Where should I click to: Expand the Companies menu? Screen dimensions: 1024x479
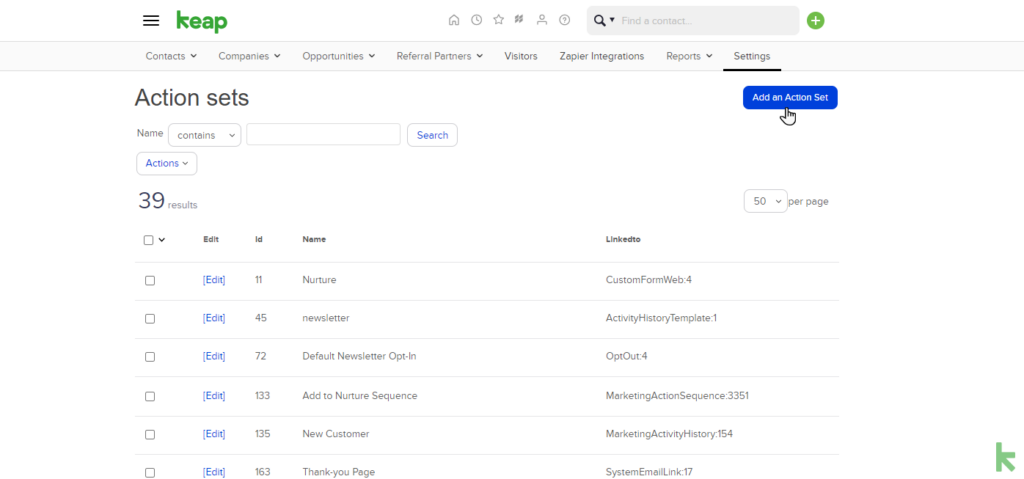click(x=249, y=56)
